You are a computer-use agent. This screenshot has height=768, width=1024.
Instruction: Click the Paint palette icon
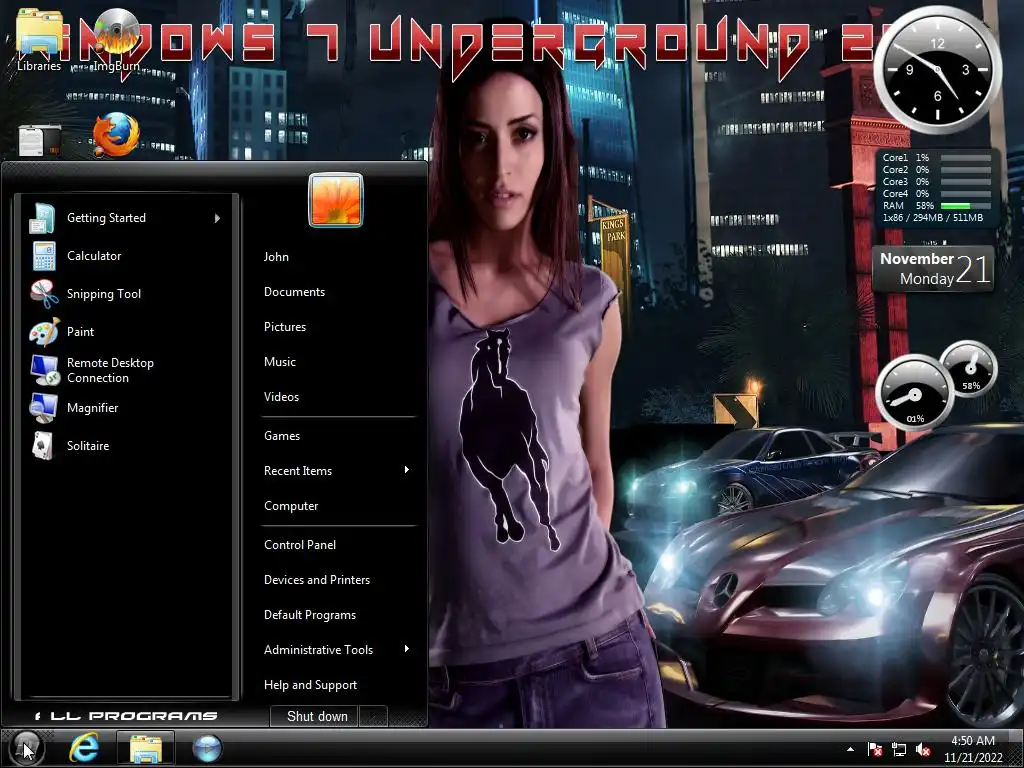[44, 332]
